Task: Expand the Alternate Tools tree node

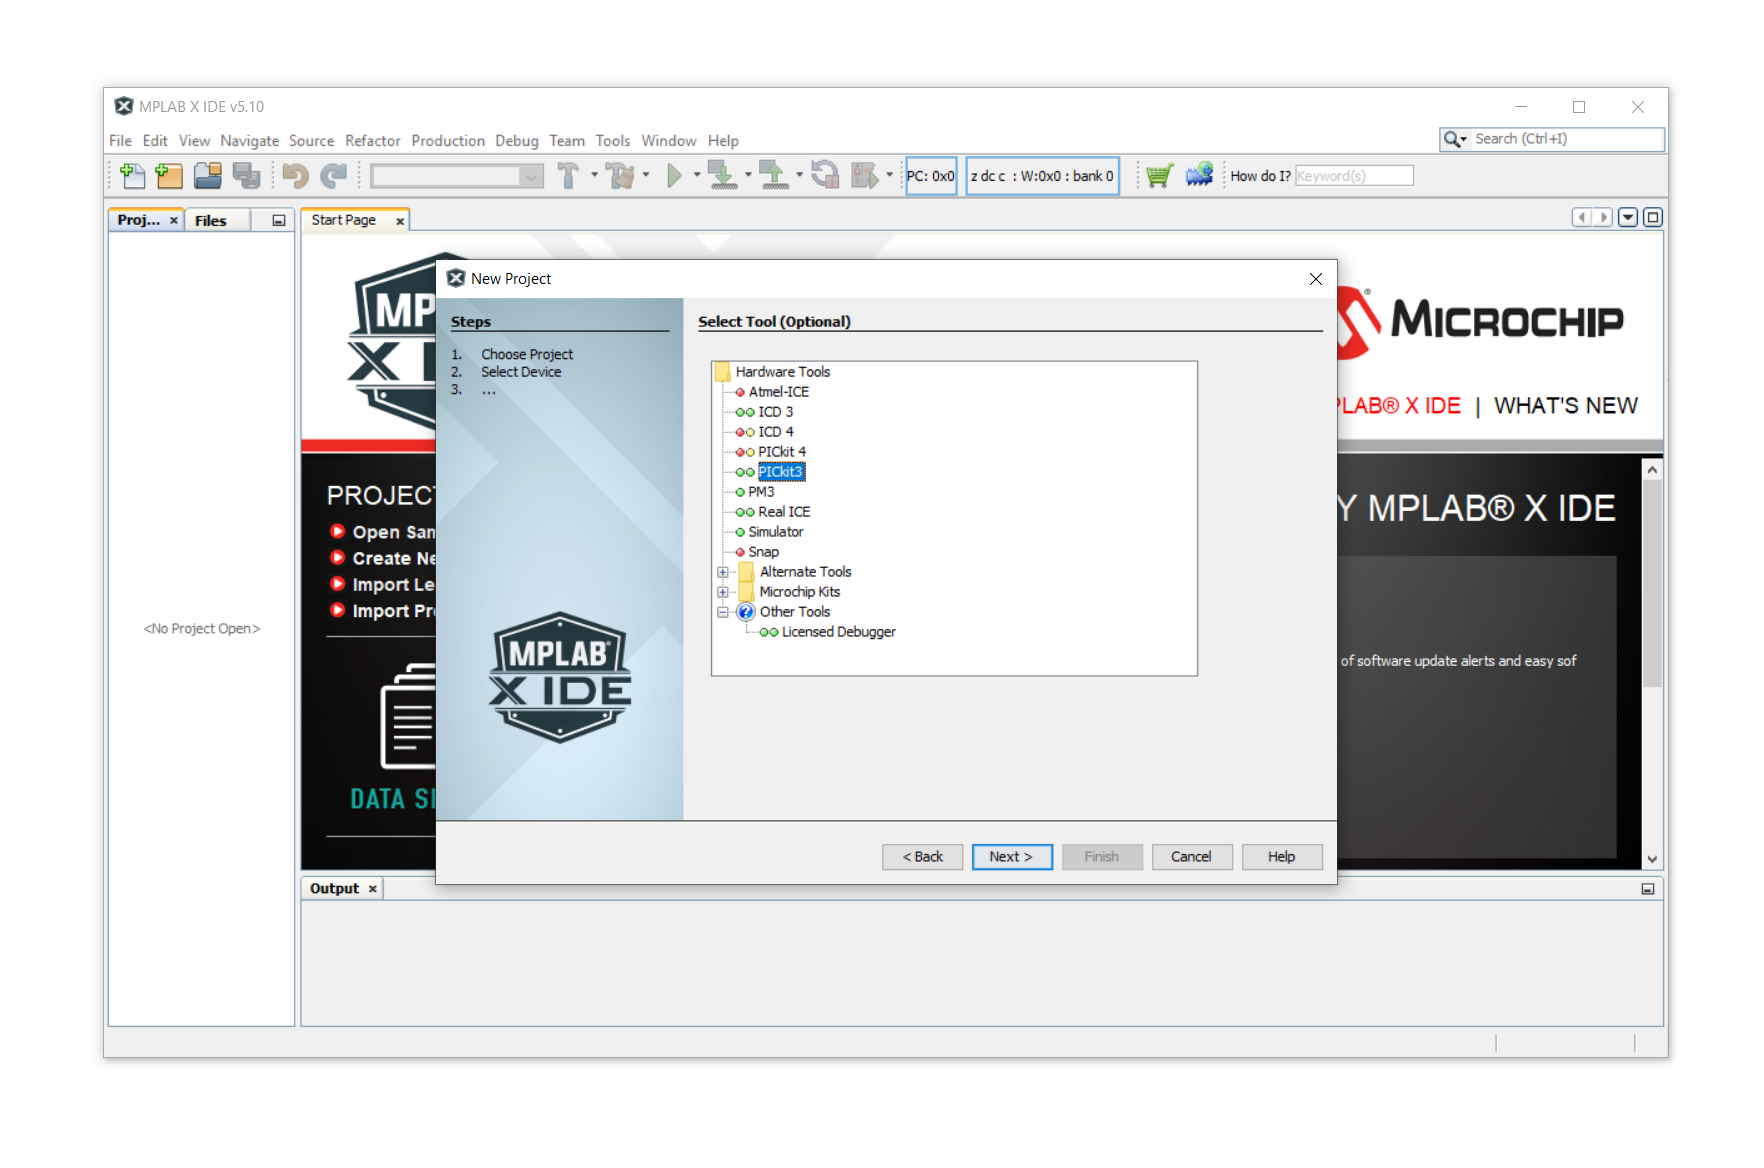Action: tap(722, 572)
